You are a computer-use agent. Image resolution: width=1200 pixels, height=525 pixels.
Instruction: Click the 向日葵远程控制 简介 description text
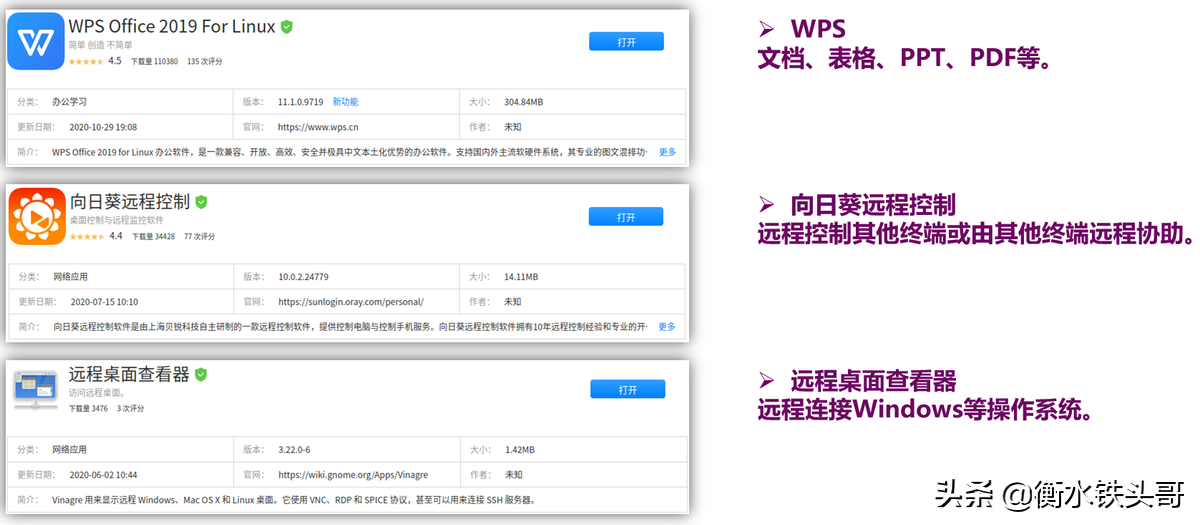click(x=350, y=327)
